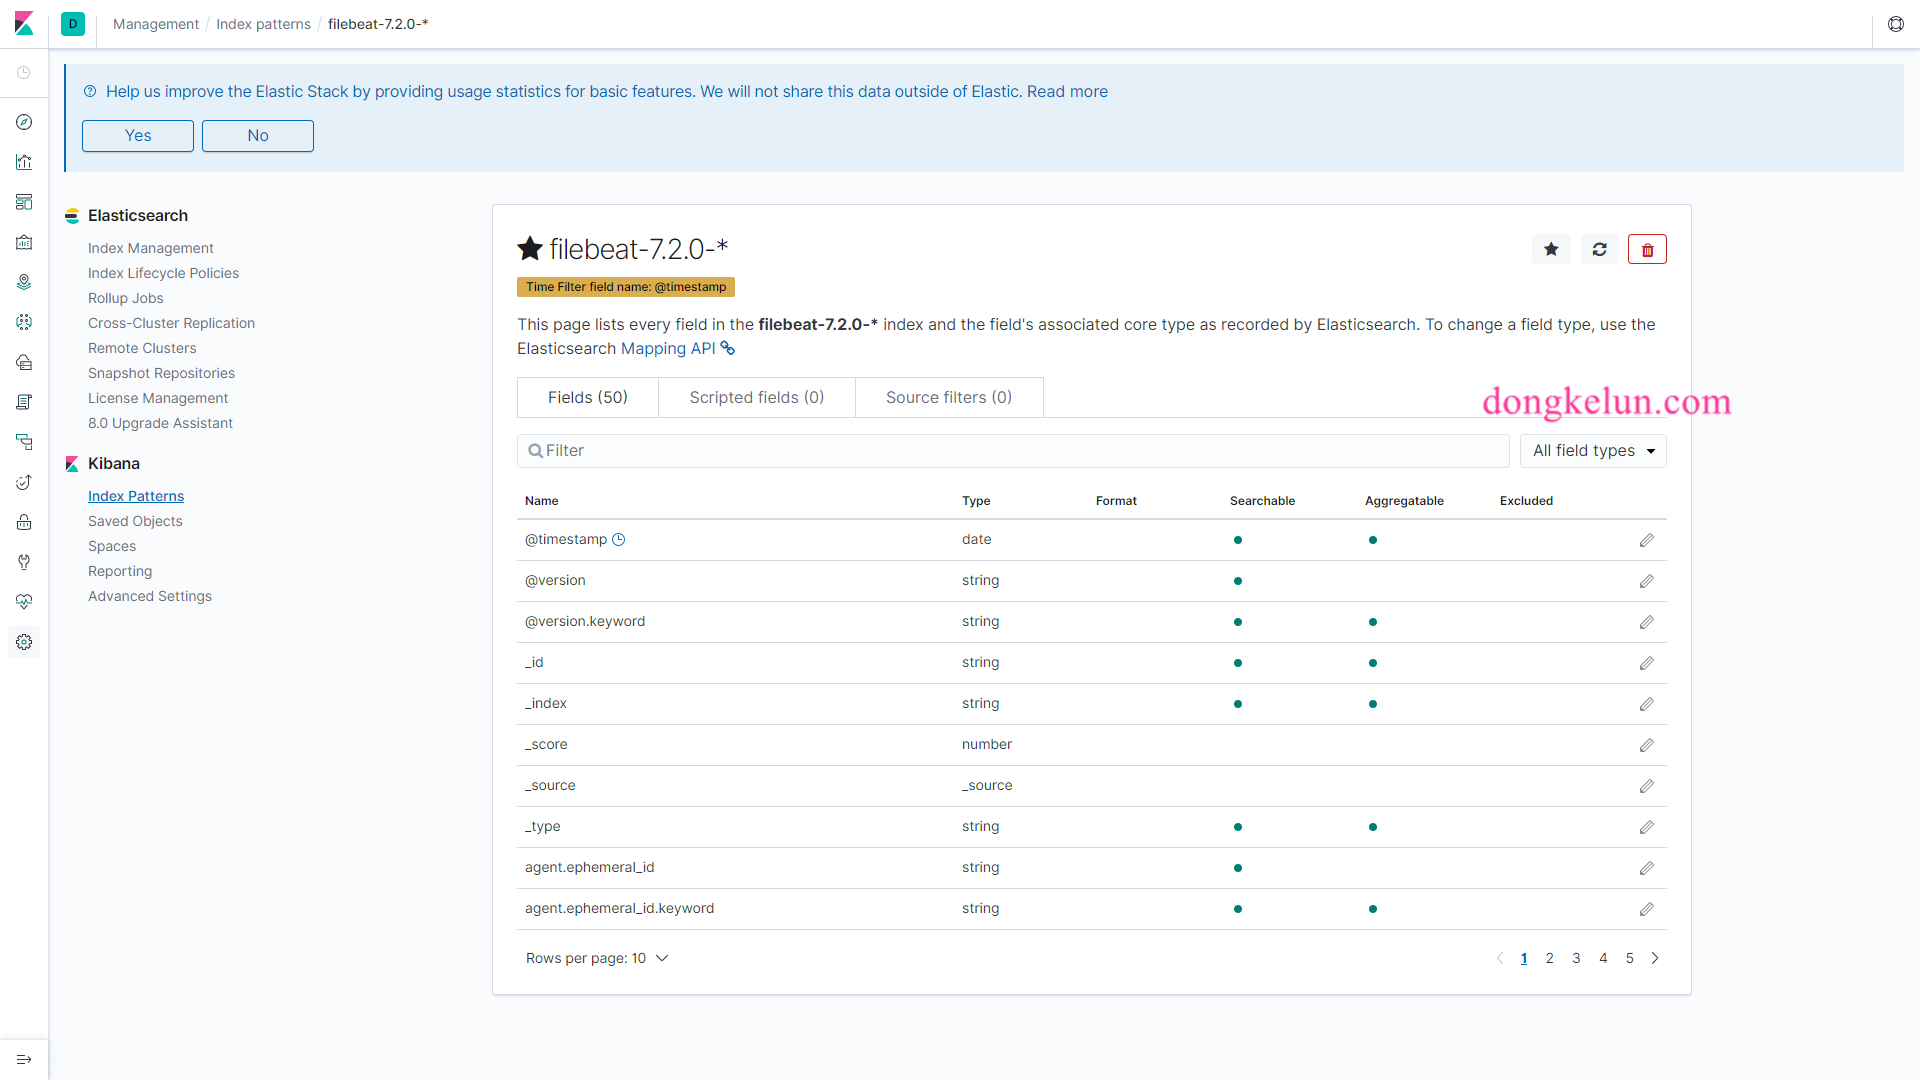This screenshot has width=1920, height=1080.
Task: Open Remote Clusters
Action: (x=142, y=348)
